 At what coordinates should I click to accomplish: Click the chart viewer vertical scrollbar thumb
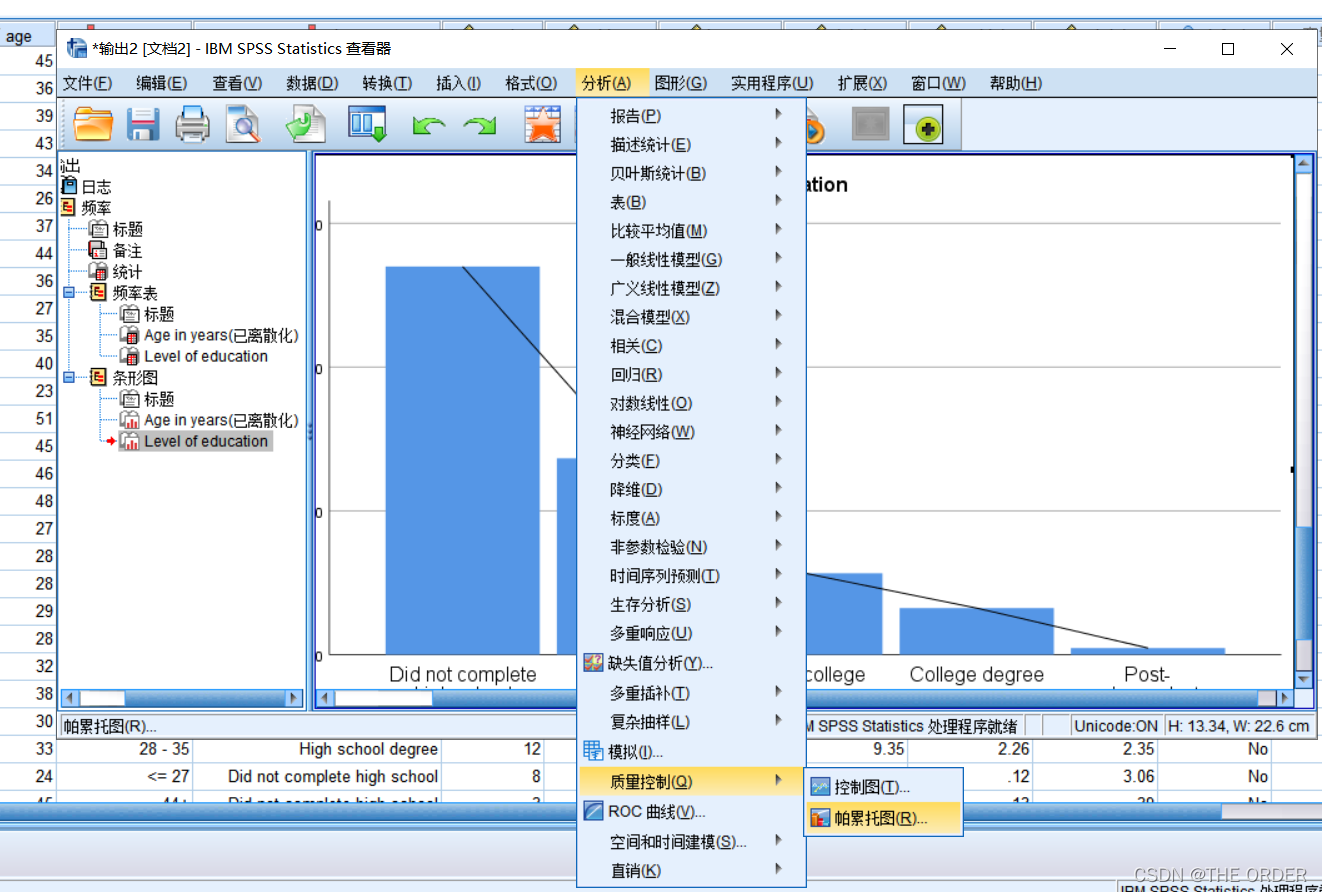pos(1302,582)
